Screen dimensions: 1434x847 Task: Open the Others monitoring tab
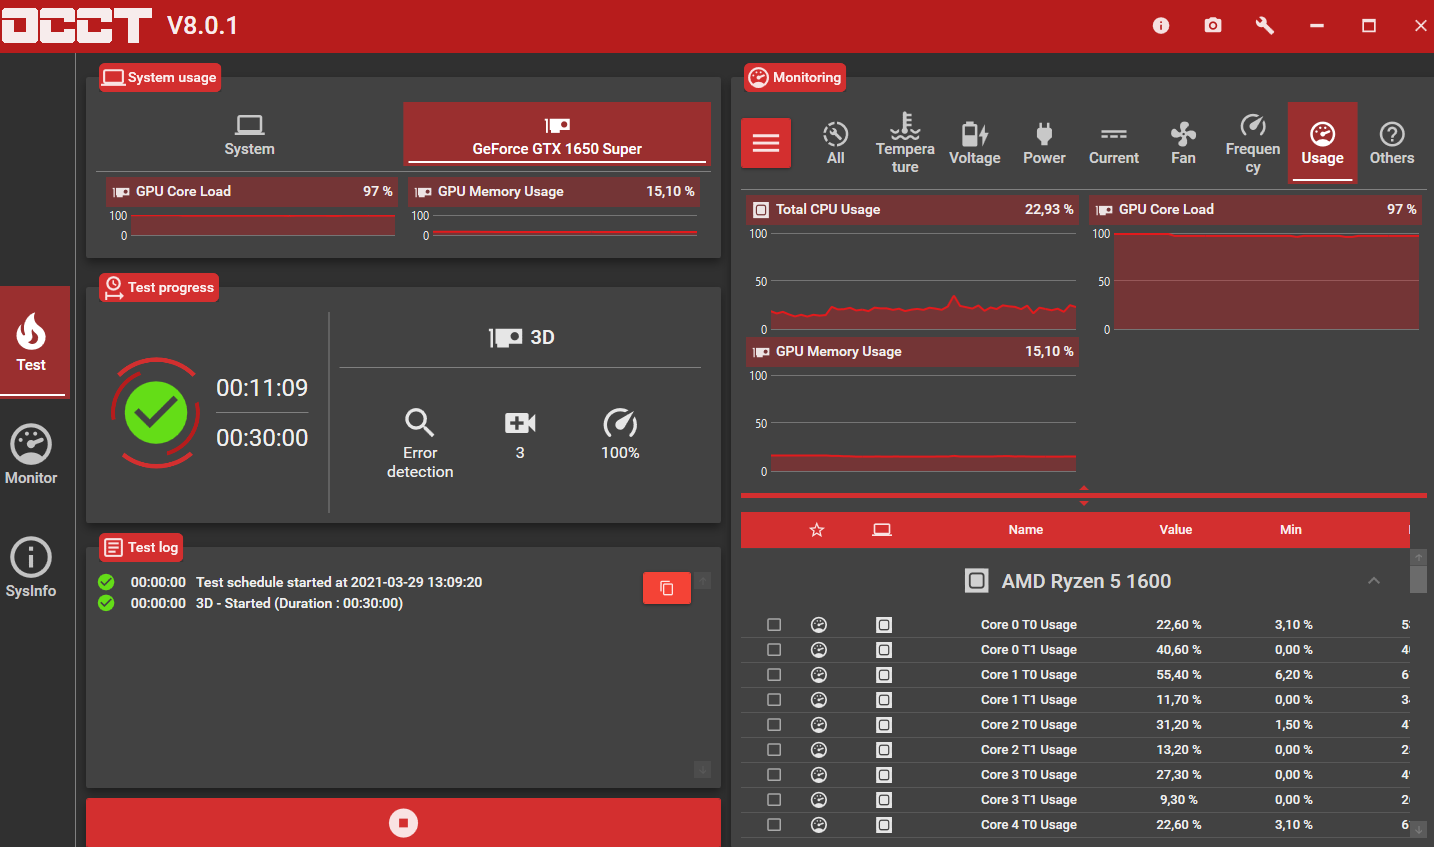(1392, 143)
